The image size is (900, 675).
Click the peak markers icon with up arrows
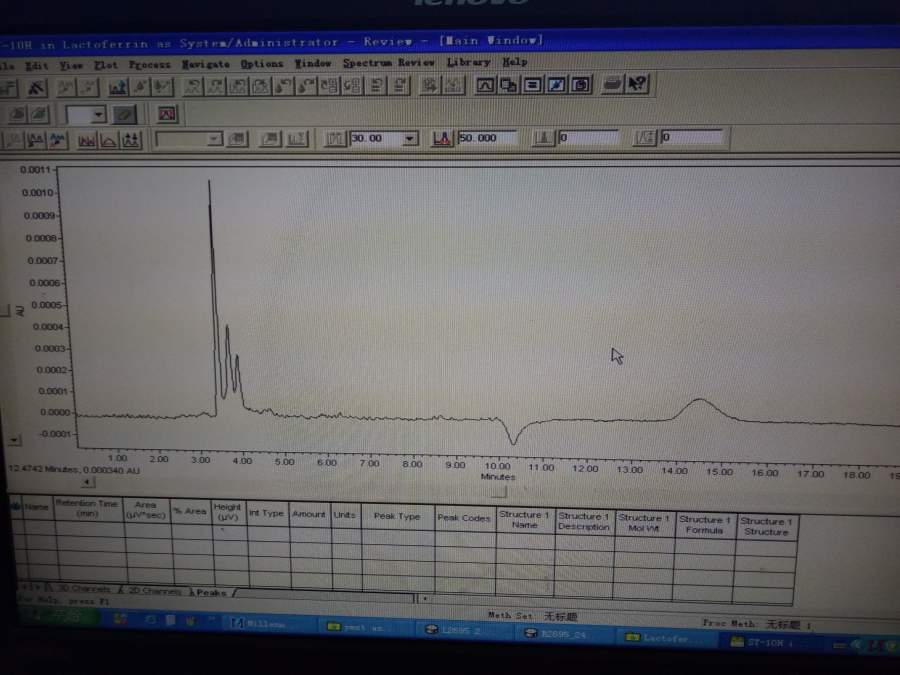[131, 141]
